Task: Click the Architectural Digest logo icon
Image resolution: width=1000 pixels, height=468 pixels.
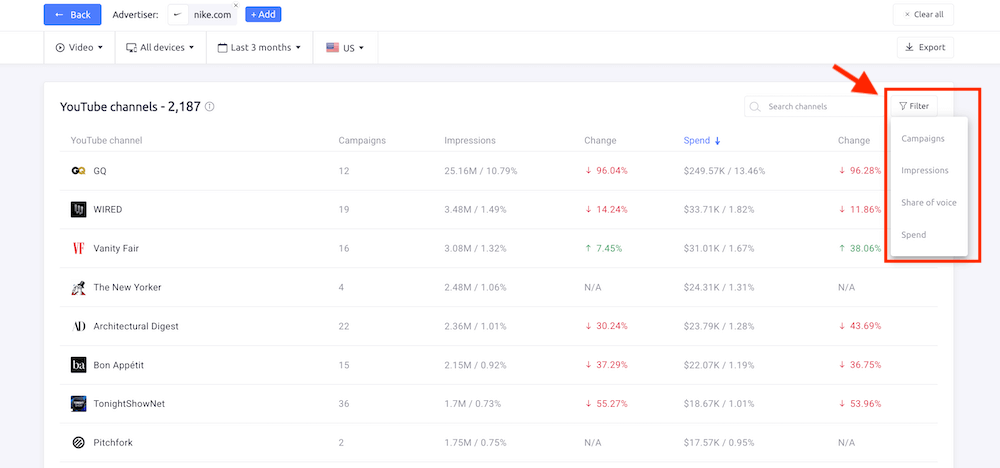Action: [79, 327]
